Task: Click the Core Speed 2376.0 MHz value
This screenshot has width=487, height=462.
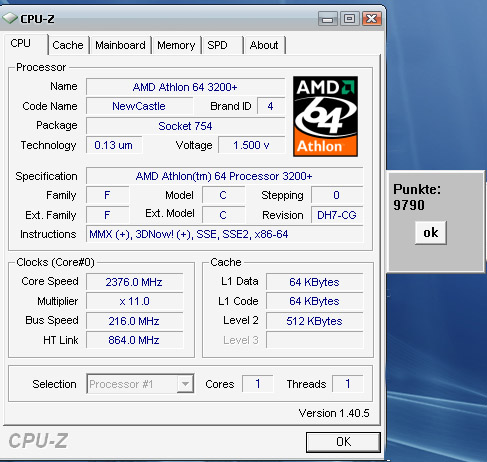Action: [135, 282]
